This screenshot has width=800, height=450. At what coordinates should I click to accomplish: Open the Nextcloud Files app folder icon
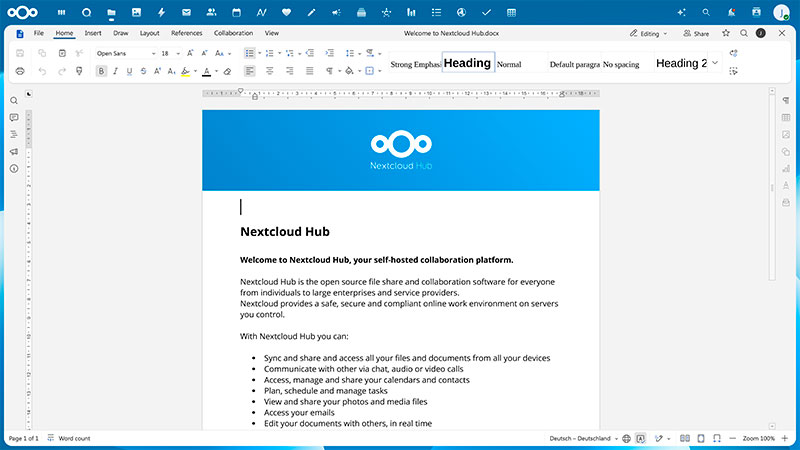[x=110, y=12]
